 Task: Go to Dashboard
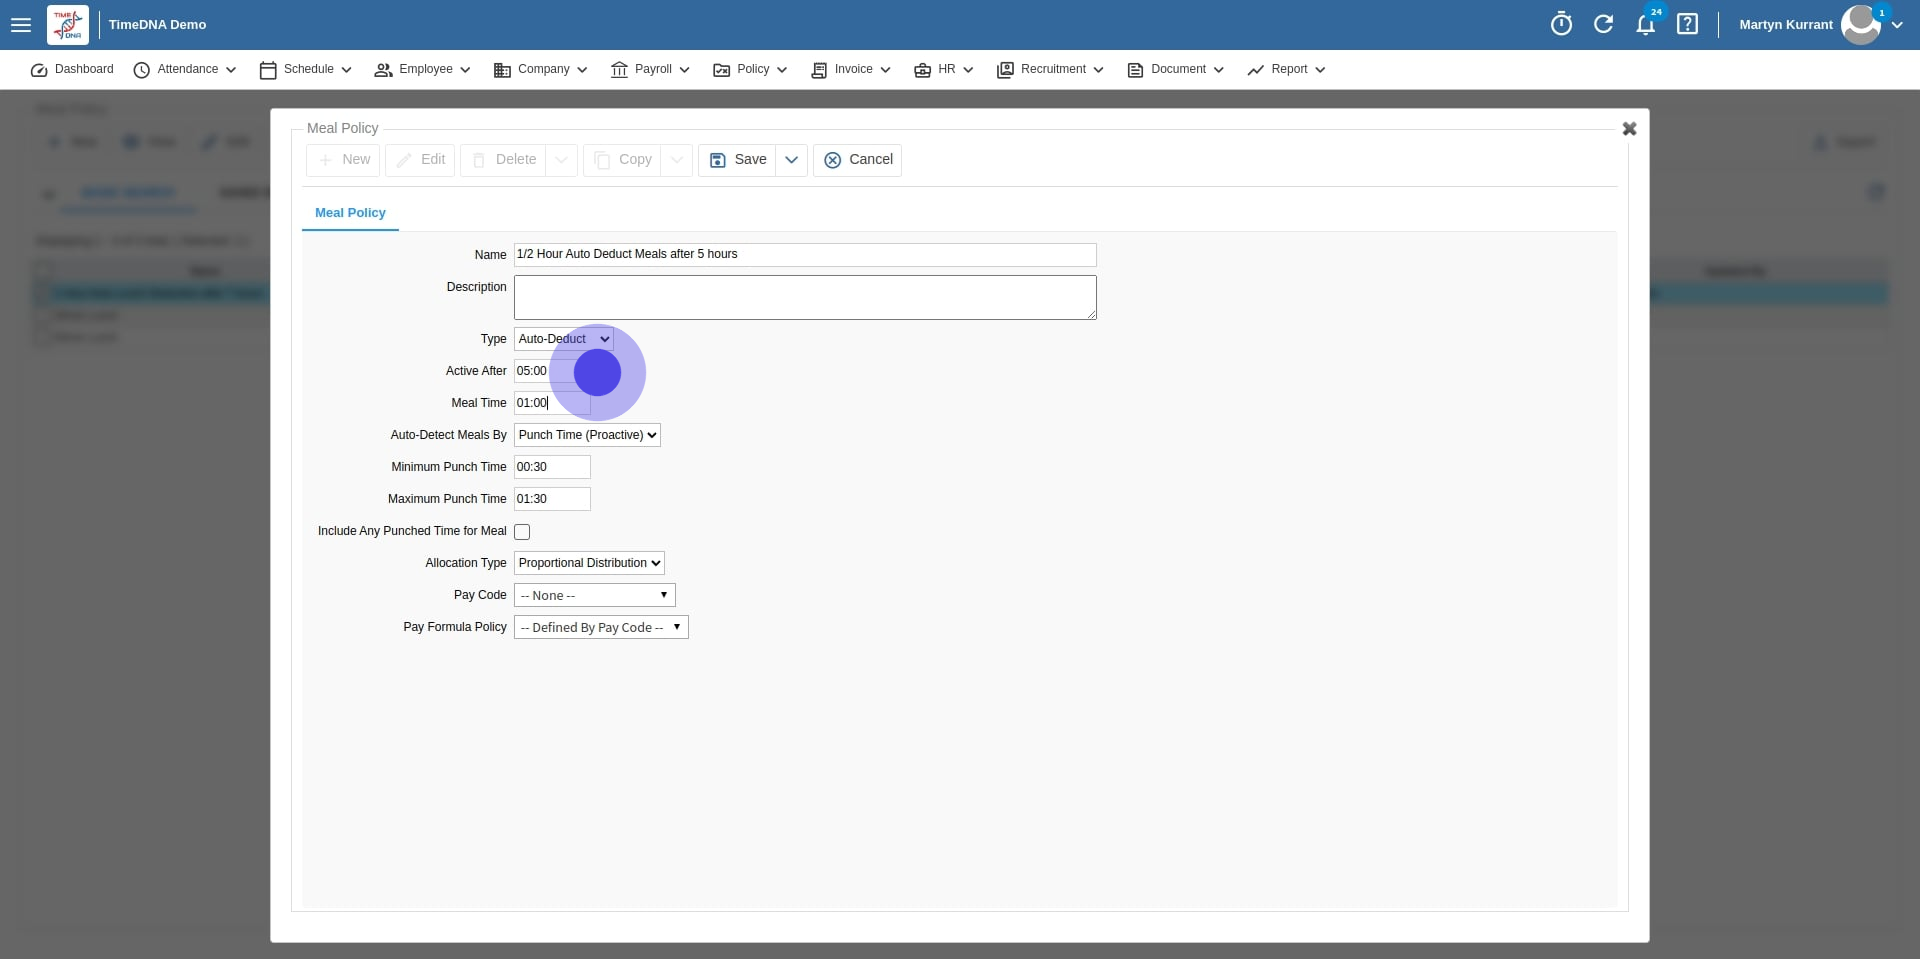coord(72,70)
